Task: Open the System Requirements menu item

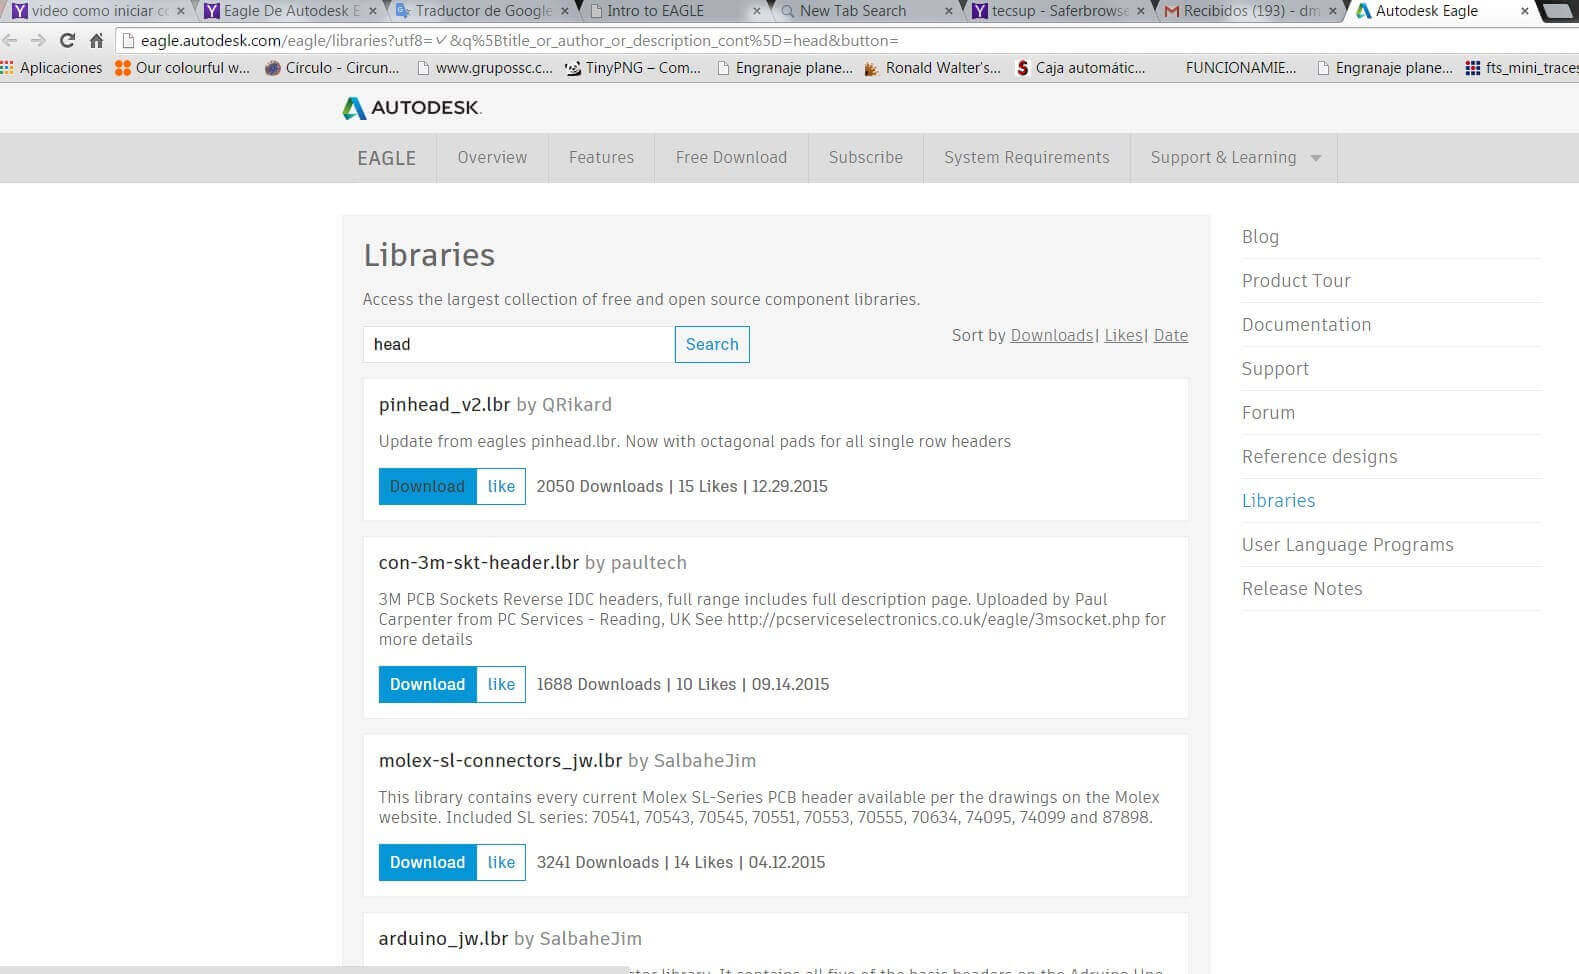Action: (1027, 158)
